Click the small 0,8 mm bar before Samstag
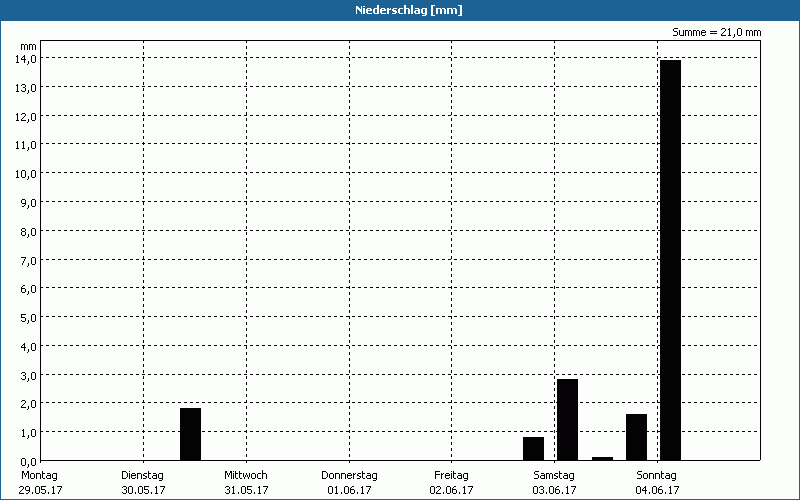Screen dimensions: 800x500 point(533,448)
